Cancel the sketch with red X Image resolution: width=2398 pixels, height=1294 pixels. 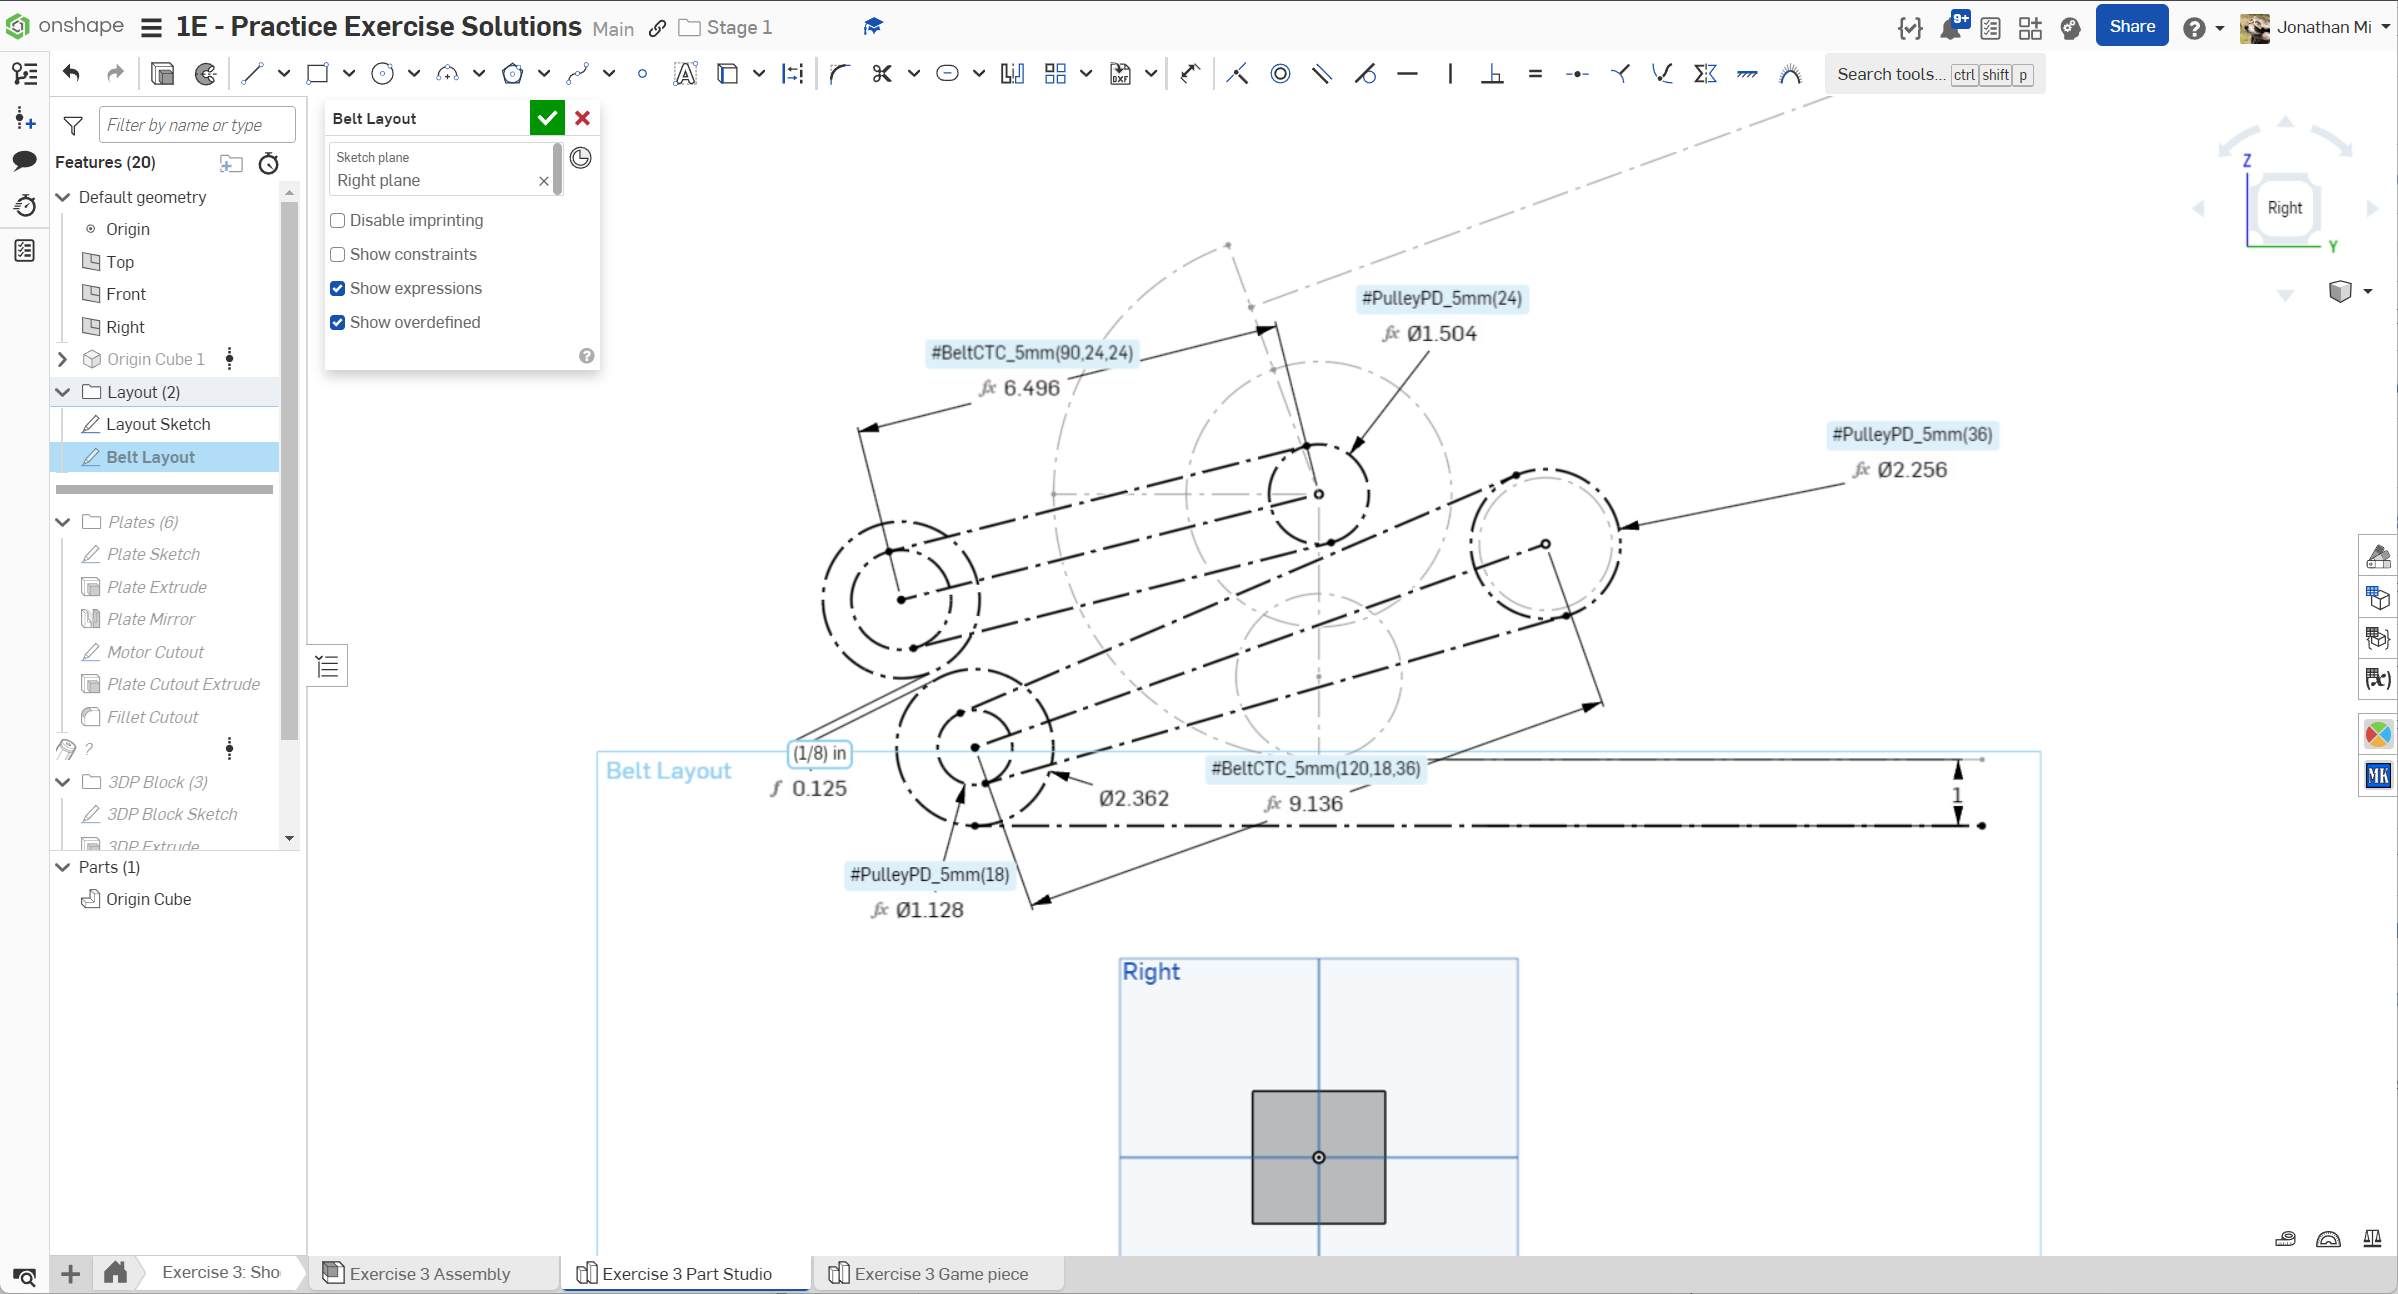583,118
